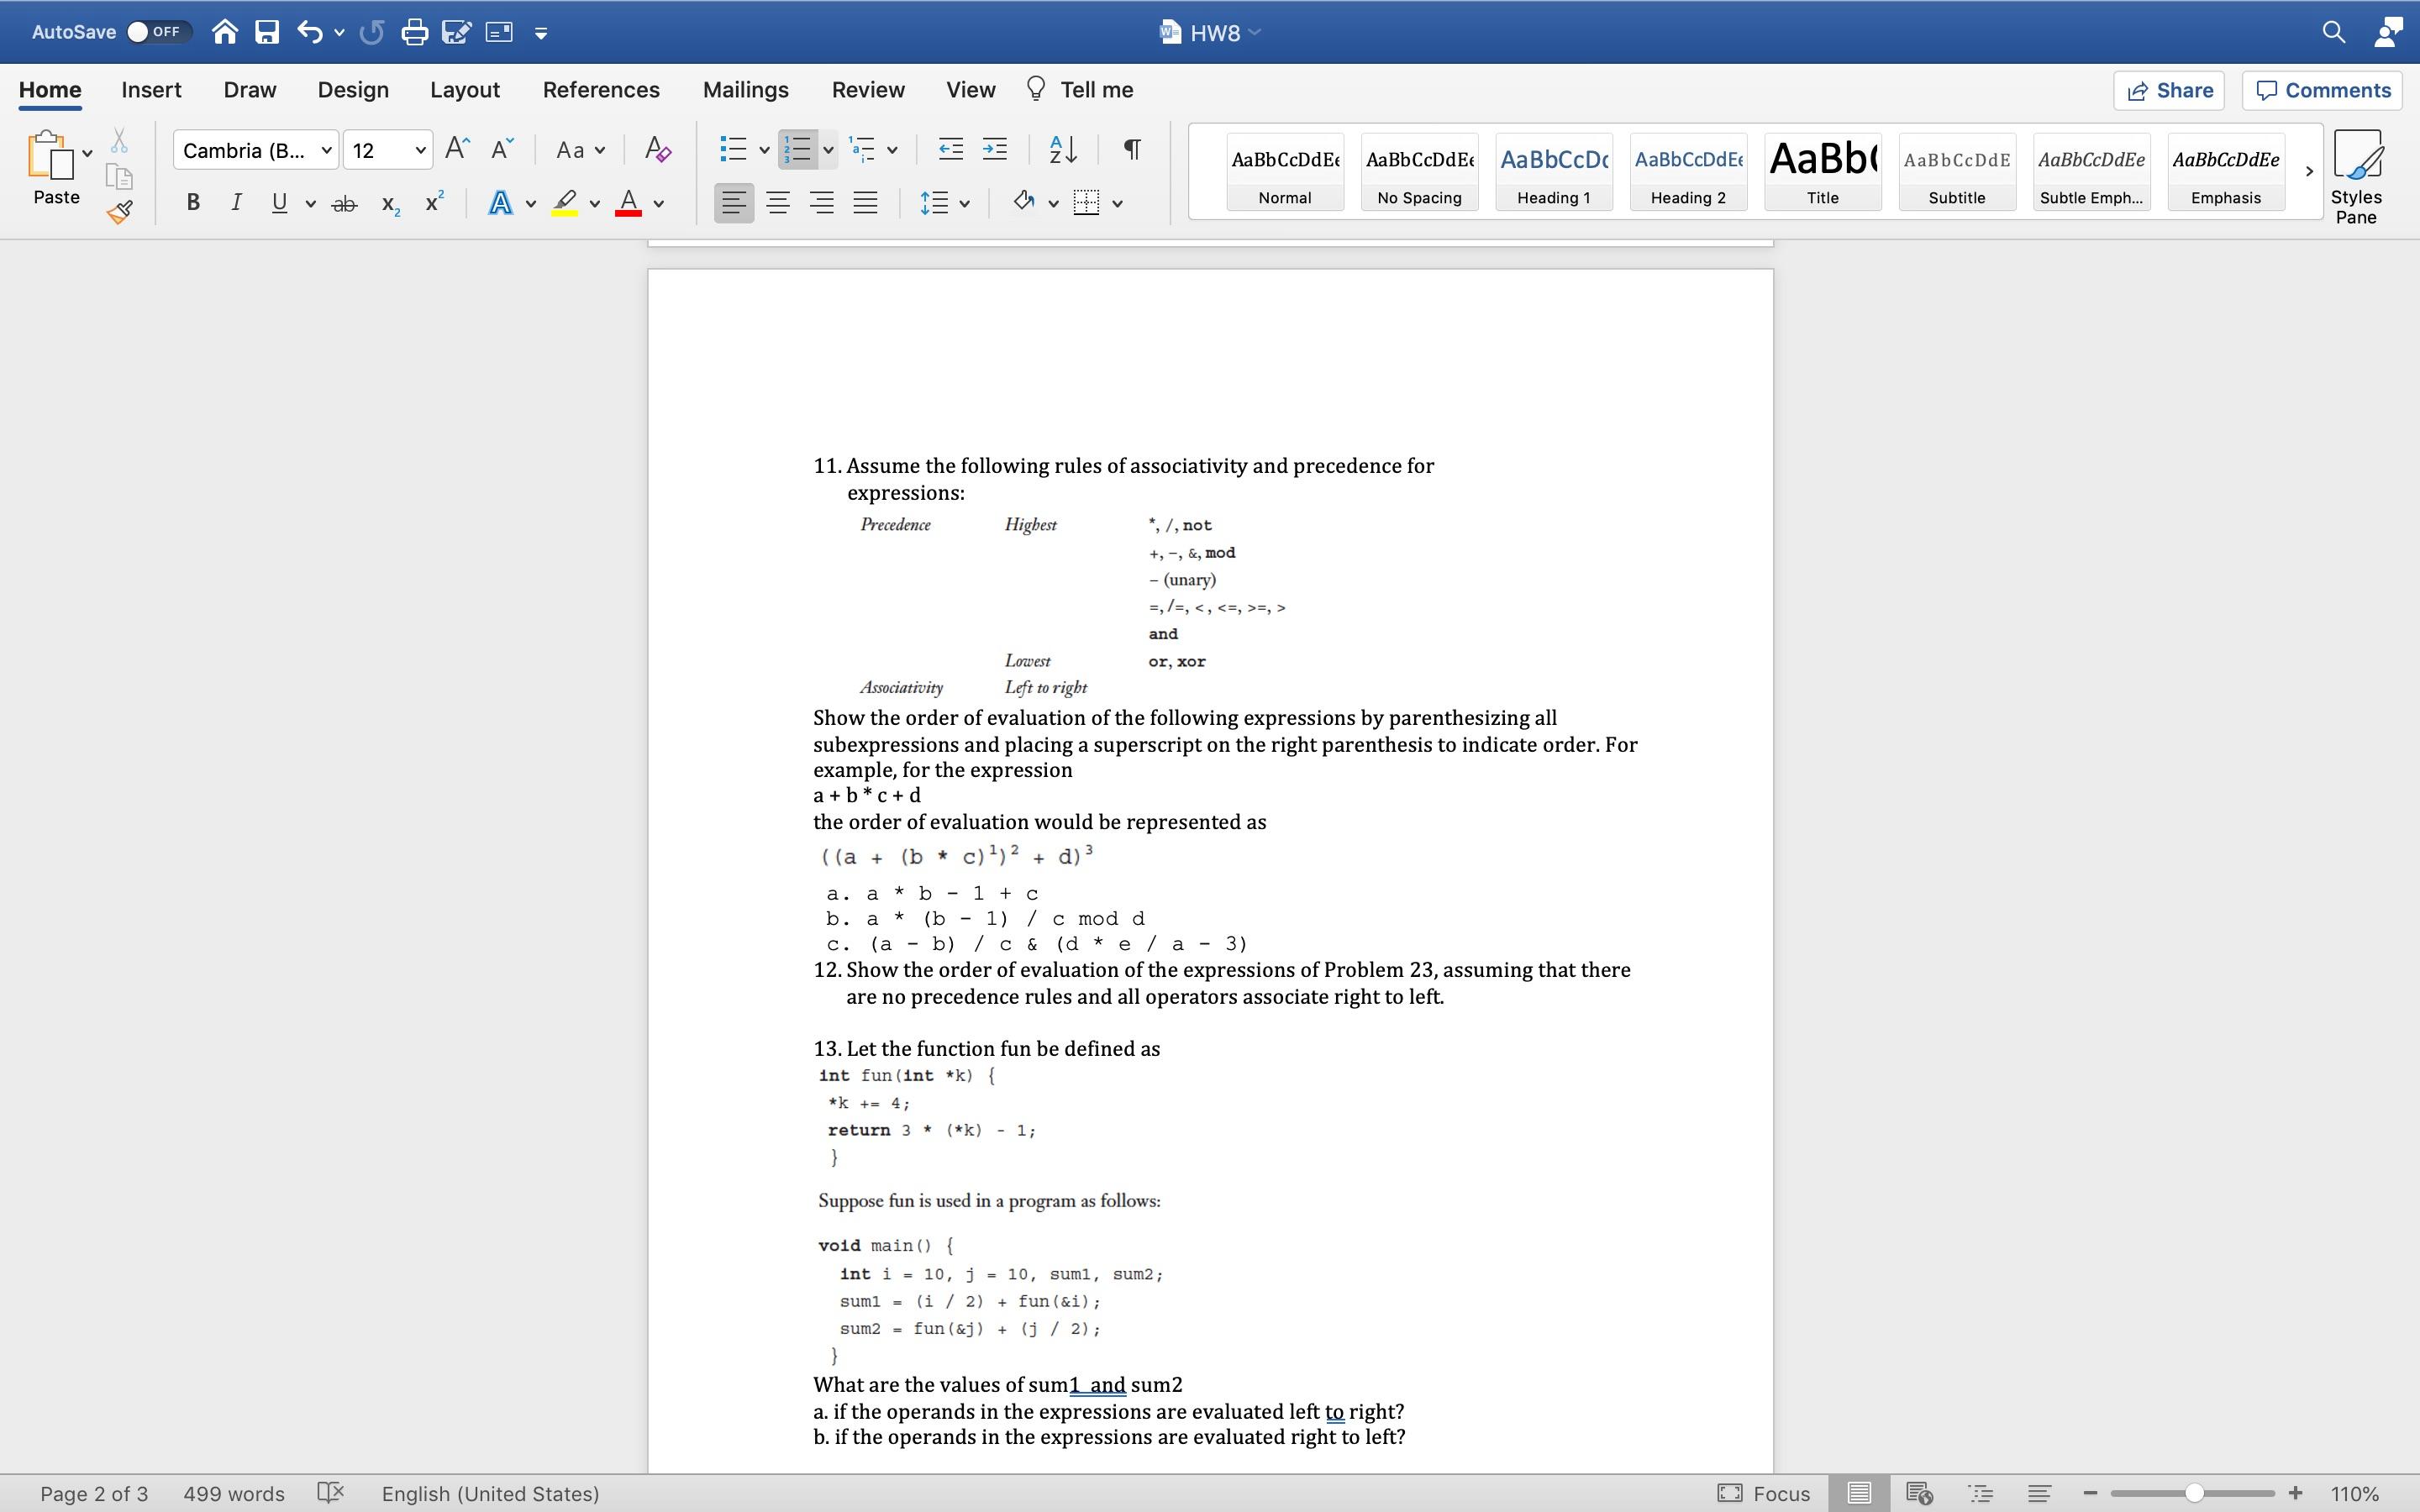
Task: Click the Tell me search button
Action: 1082,91
